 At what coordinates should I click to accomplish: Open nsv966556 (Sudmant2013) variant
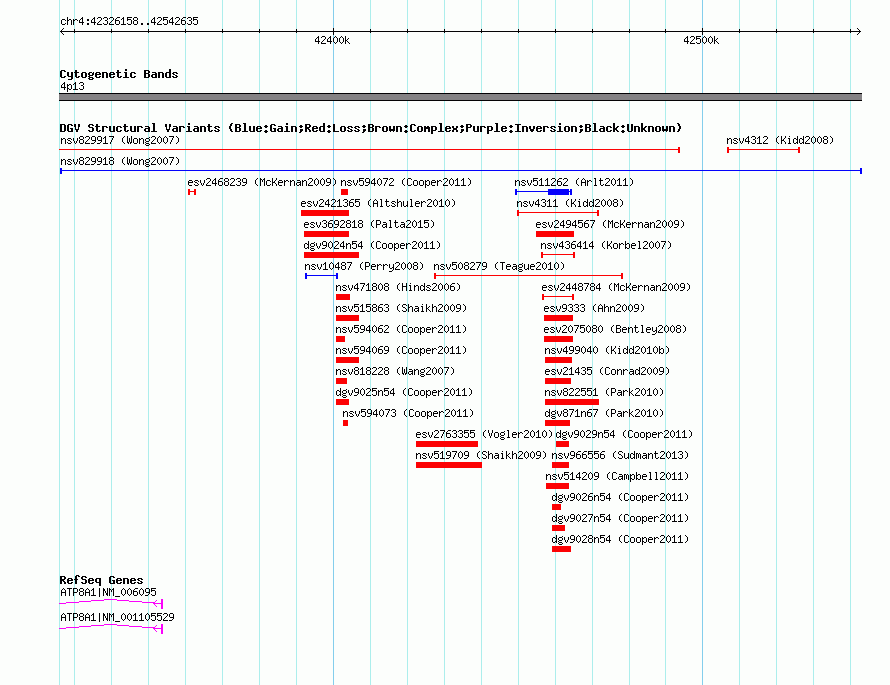(x=620, y=455)
